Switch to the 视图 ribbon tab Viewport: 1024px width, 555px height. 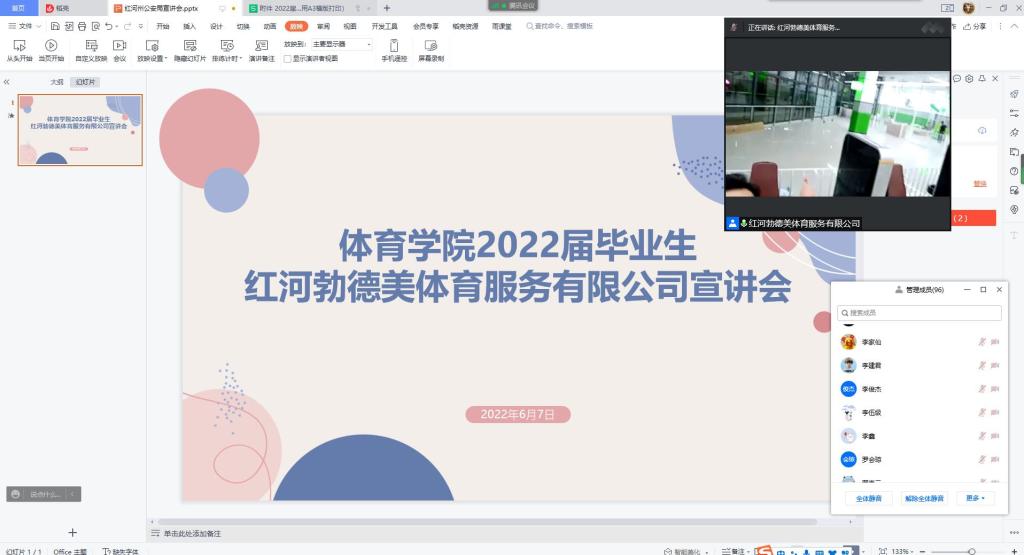(350, 26)
